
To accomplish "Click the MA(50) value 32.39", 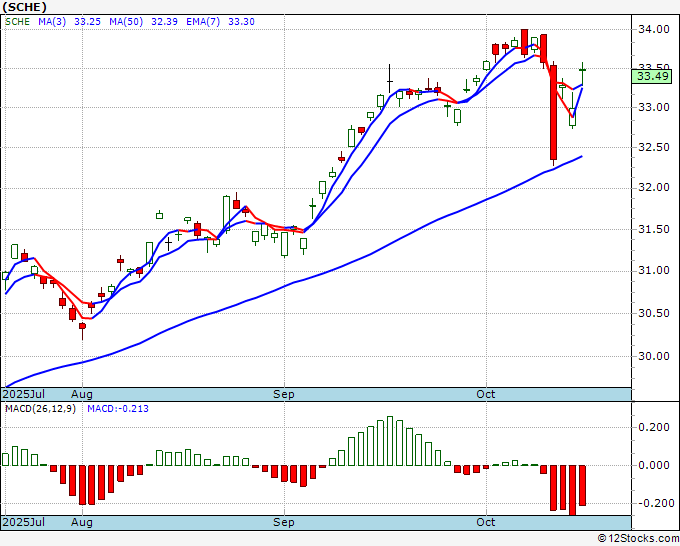I will pos(164,22).
